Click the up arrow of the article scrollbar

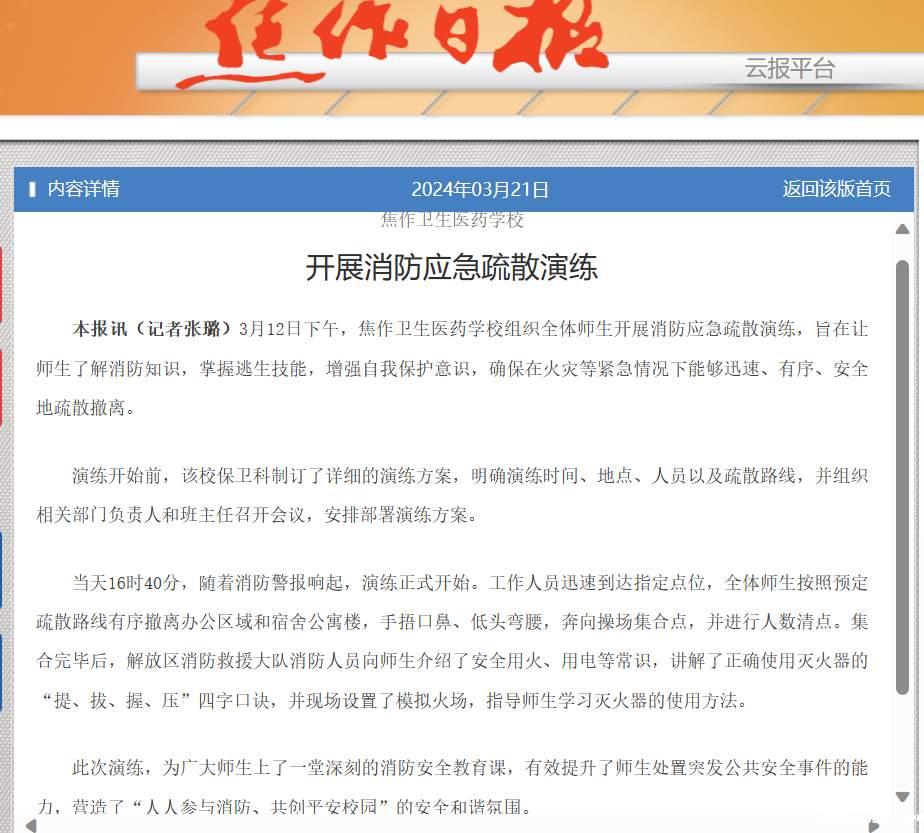(902, 229)
